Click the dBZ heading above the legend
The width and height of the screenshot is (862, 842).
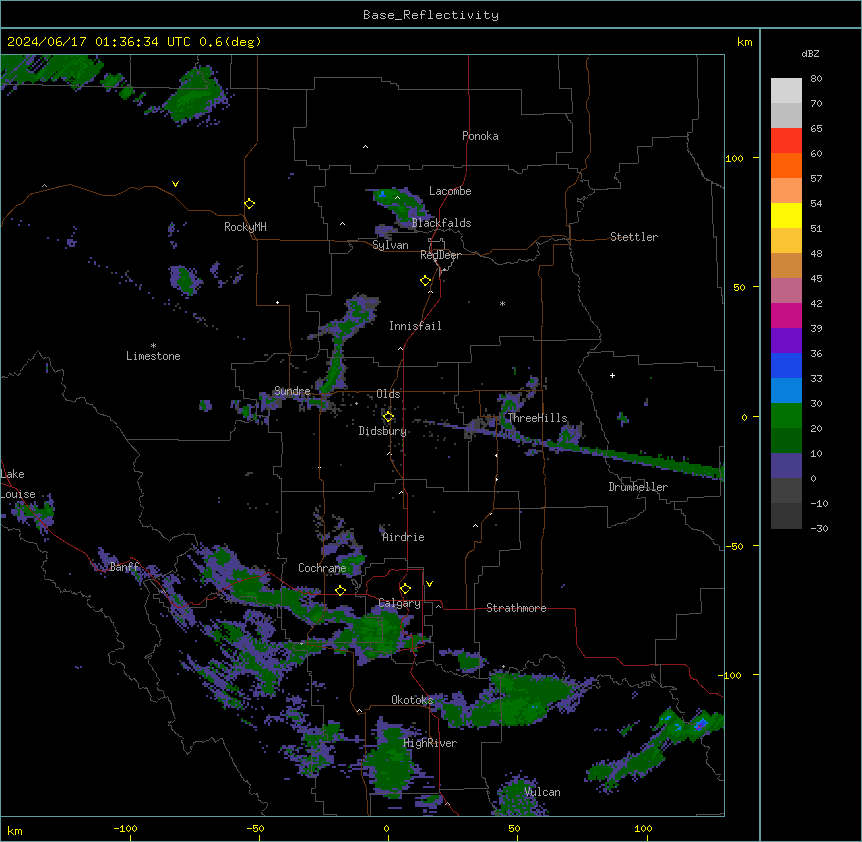pos(810,53)
